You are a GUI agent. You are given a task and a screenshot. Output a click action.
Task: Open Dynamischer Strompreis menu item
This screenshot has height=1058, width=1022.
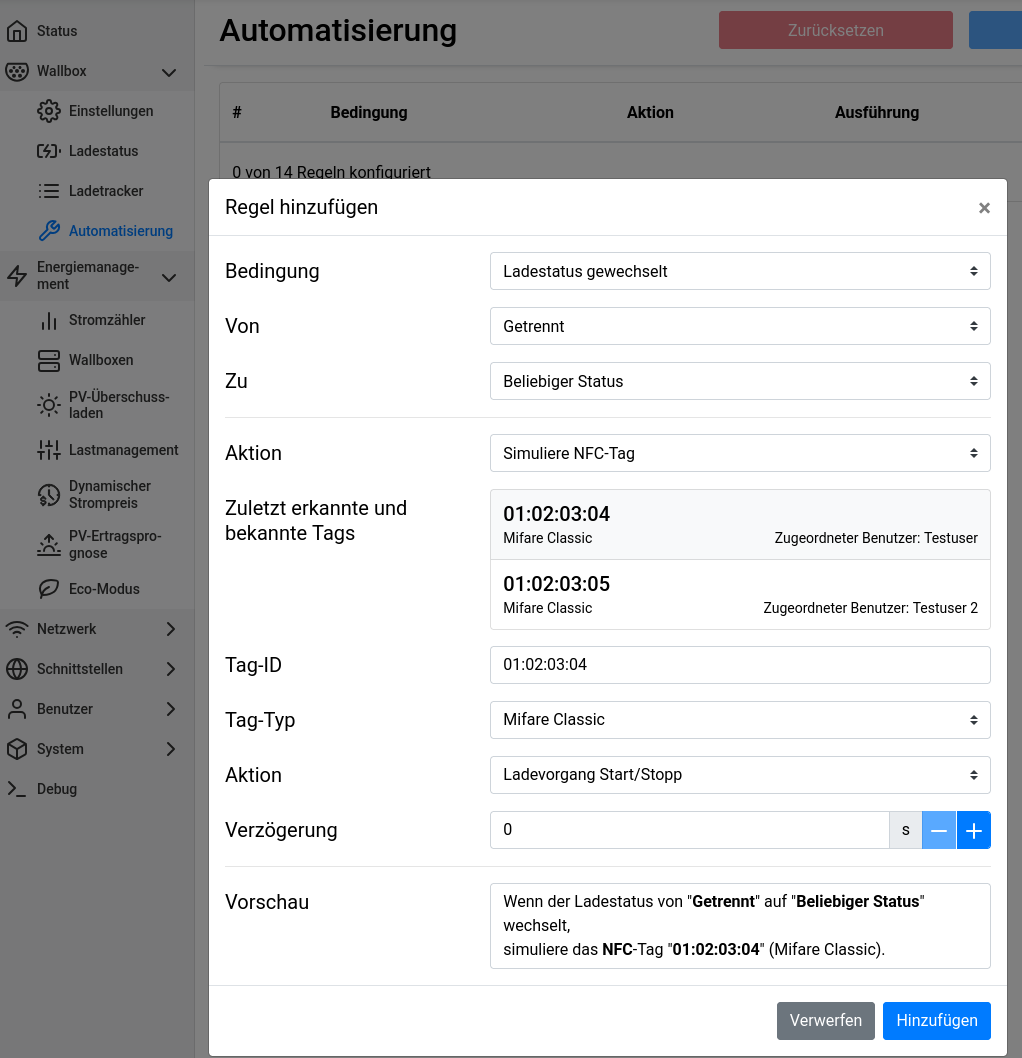pos(109,494)
